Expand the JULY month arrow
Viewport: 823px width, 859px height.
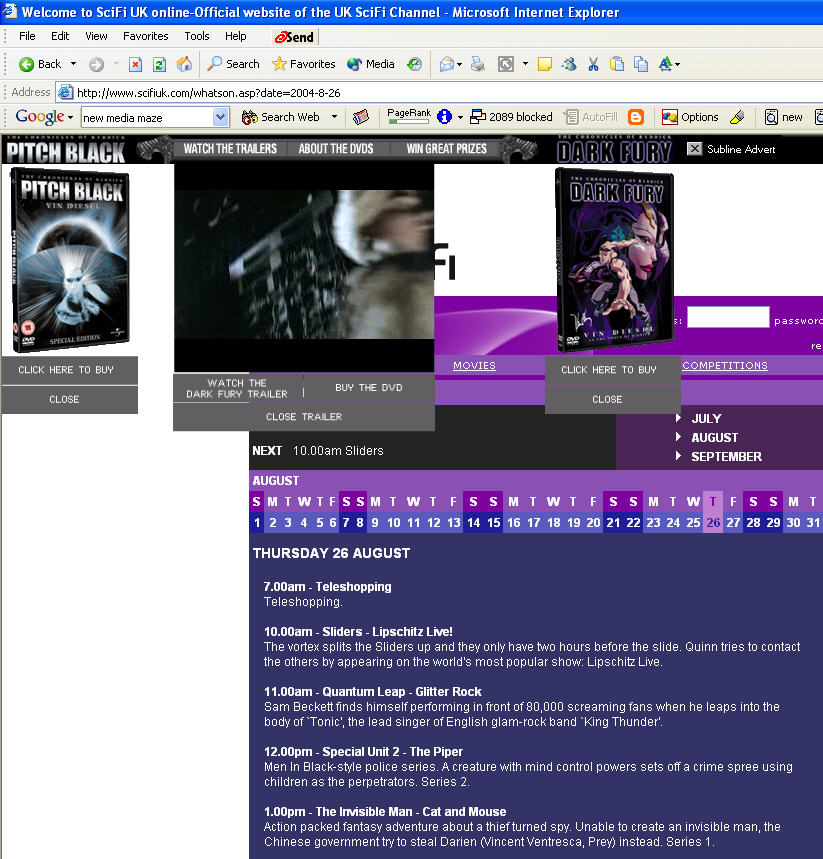tap(679, 418)
